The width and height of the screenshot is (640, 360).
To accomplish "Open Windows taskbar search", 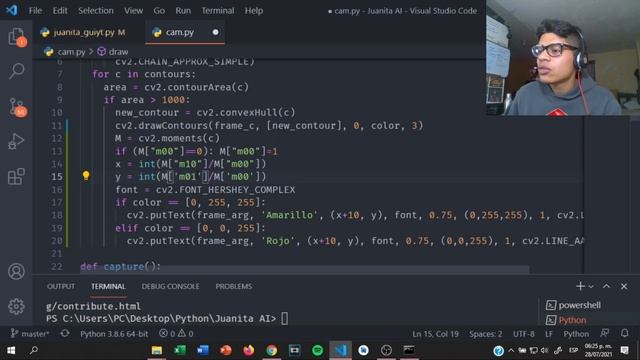I will pos(34,350).
